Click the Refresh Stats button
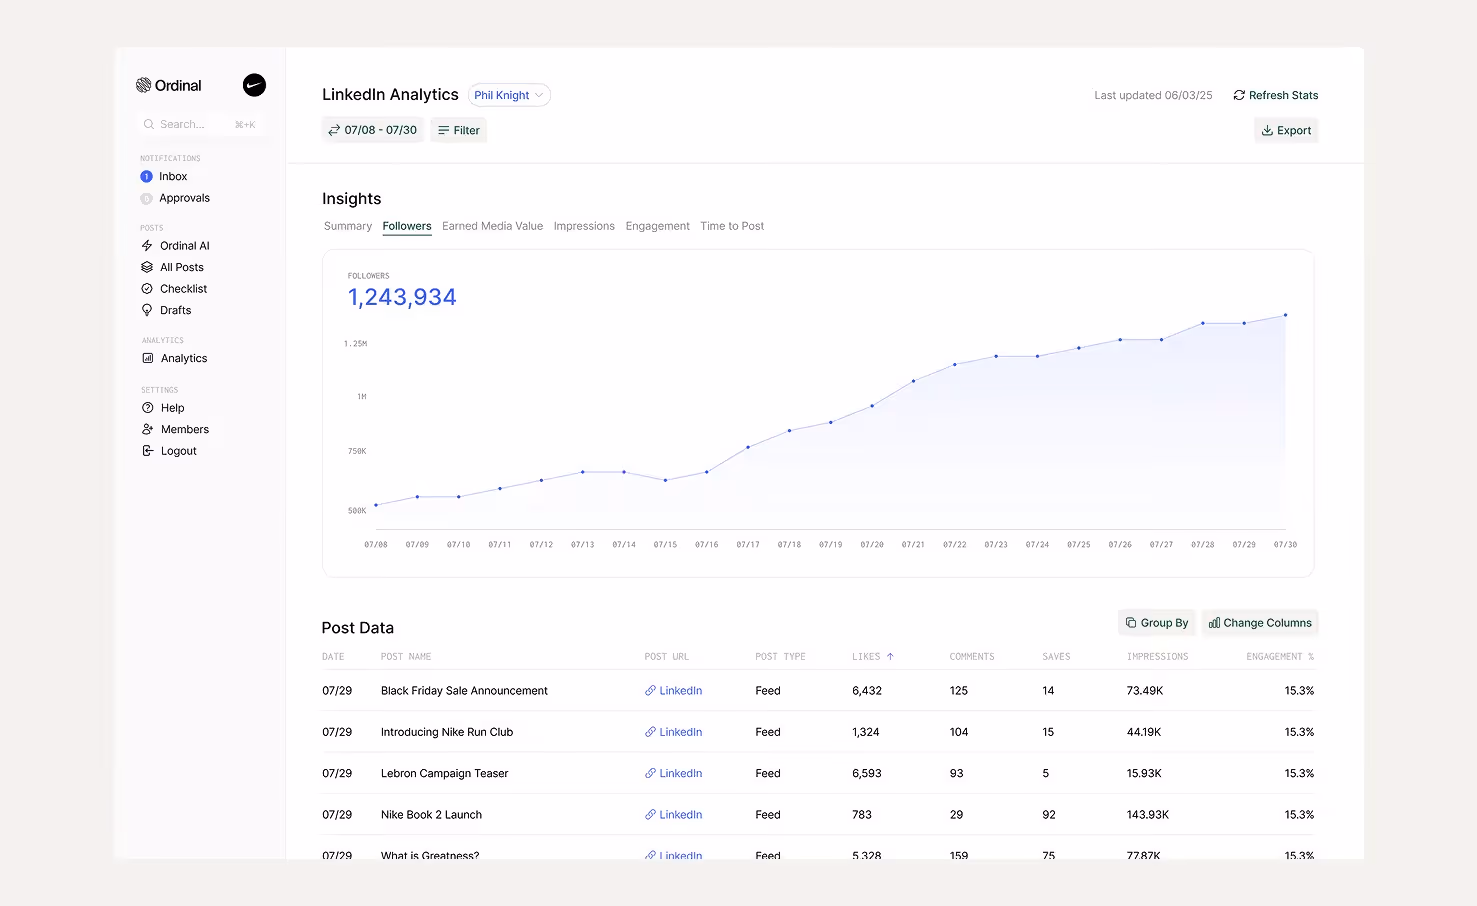The height and width of the screenshot is (906, 1477). click(x=1275, y=95)
